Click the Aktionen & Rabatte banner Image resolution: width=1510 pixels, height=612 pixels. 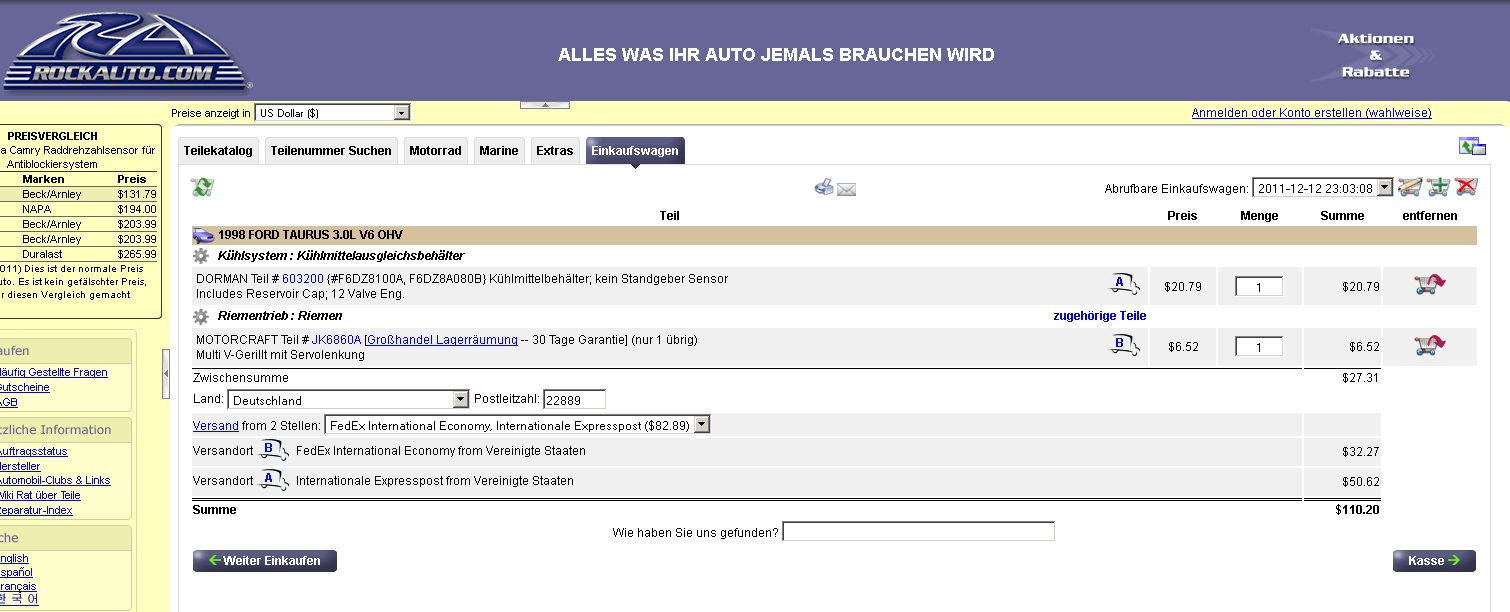(x=1375, y=55)
